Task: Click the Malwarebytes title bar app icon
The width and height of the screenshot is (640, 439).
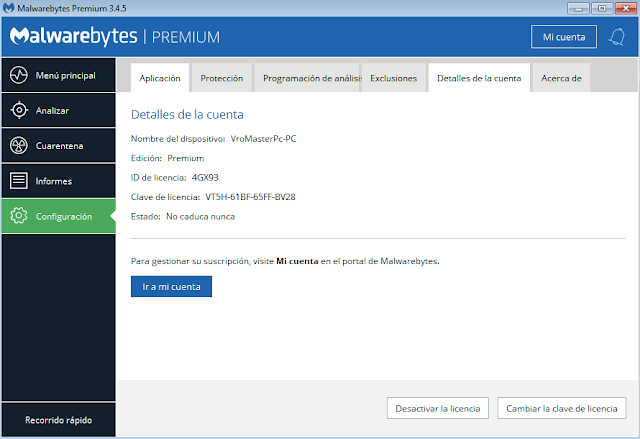Action: pyautogui.click(x=8, y=8)
